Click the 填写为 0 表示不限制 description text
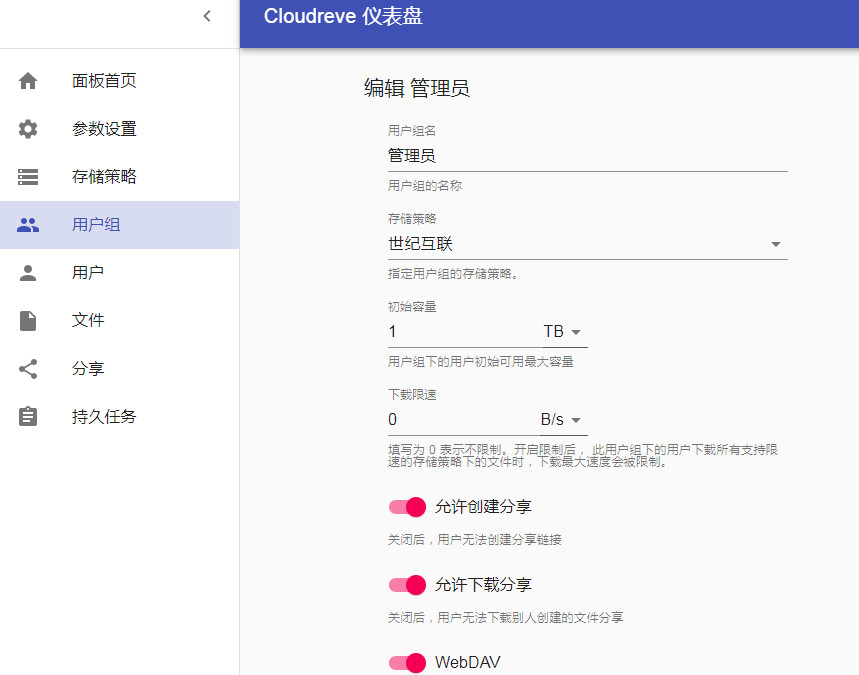This screenshot has height=675, width=859. [583, 456]
